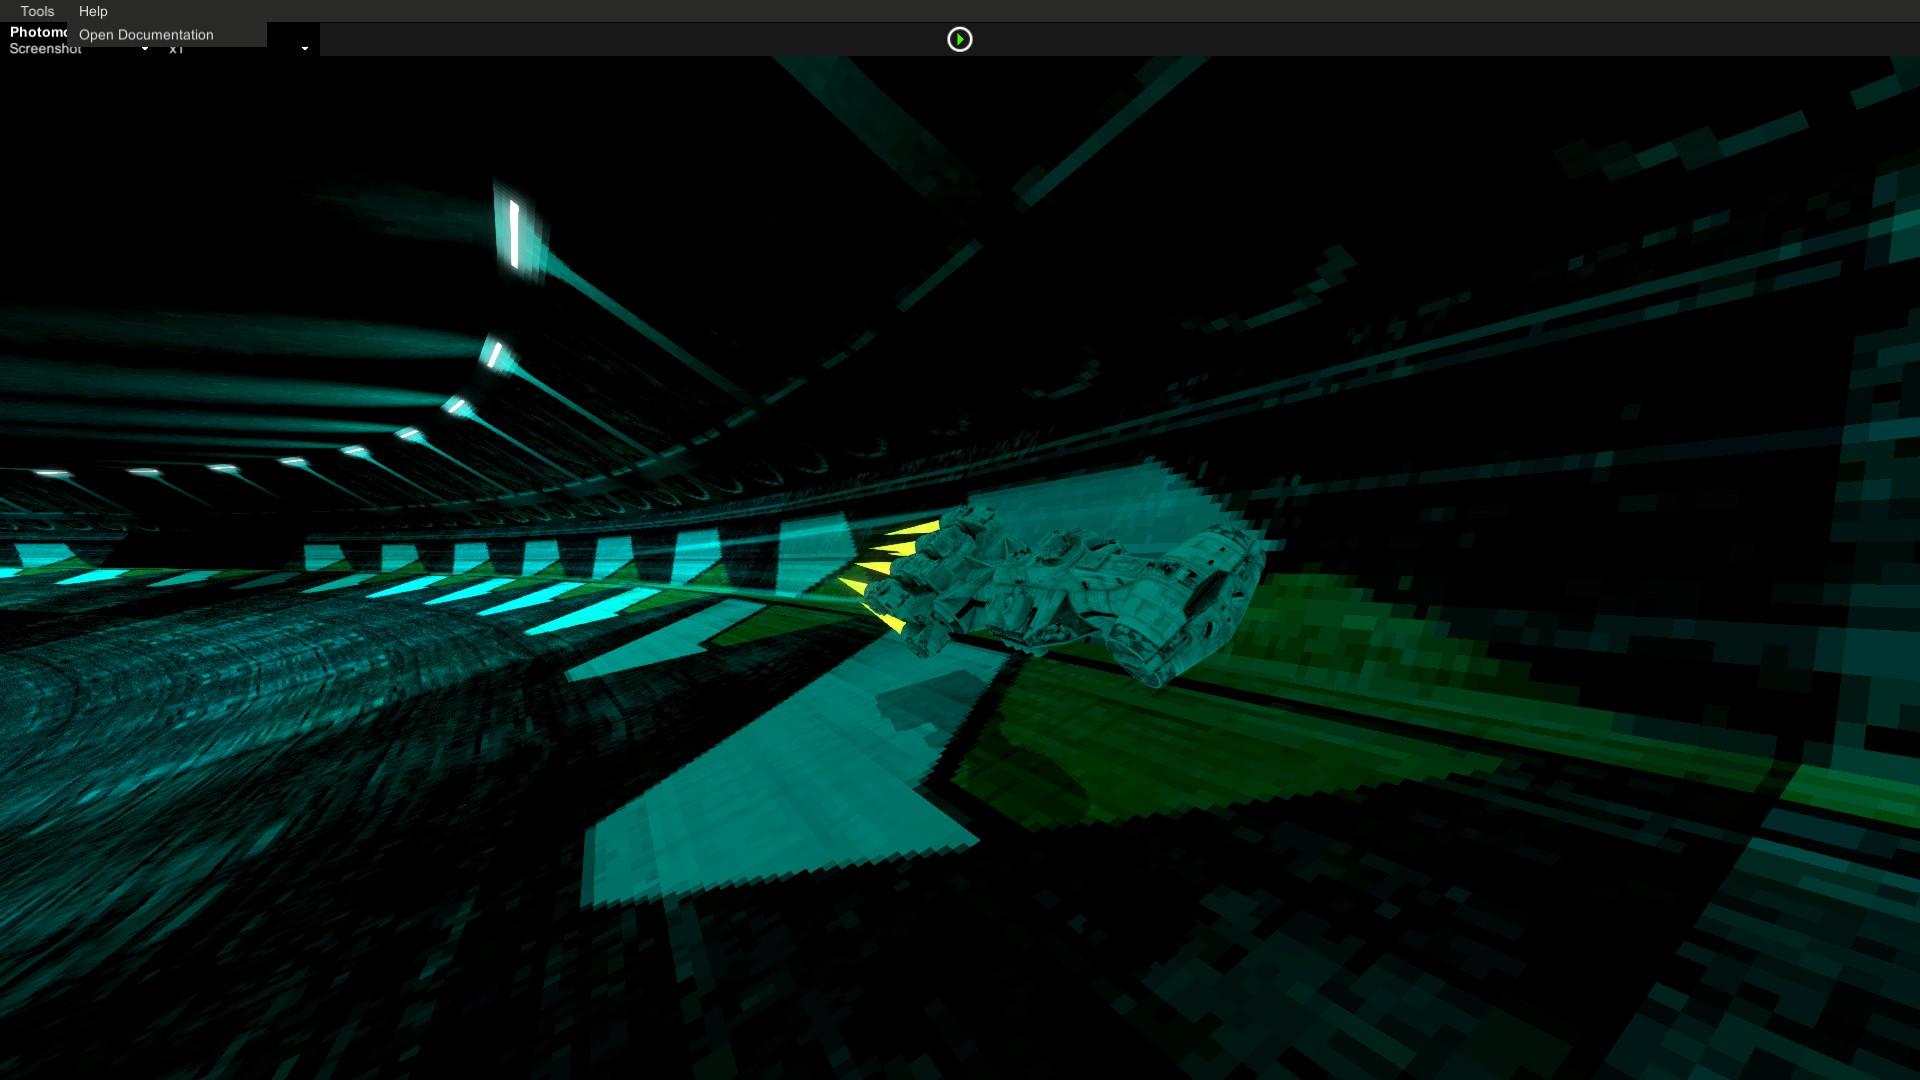The height and width of the screenshot is (1080, 1920).
Task: Select Open Documentation from Help menu
Action: (x=146, y=35)
